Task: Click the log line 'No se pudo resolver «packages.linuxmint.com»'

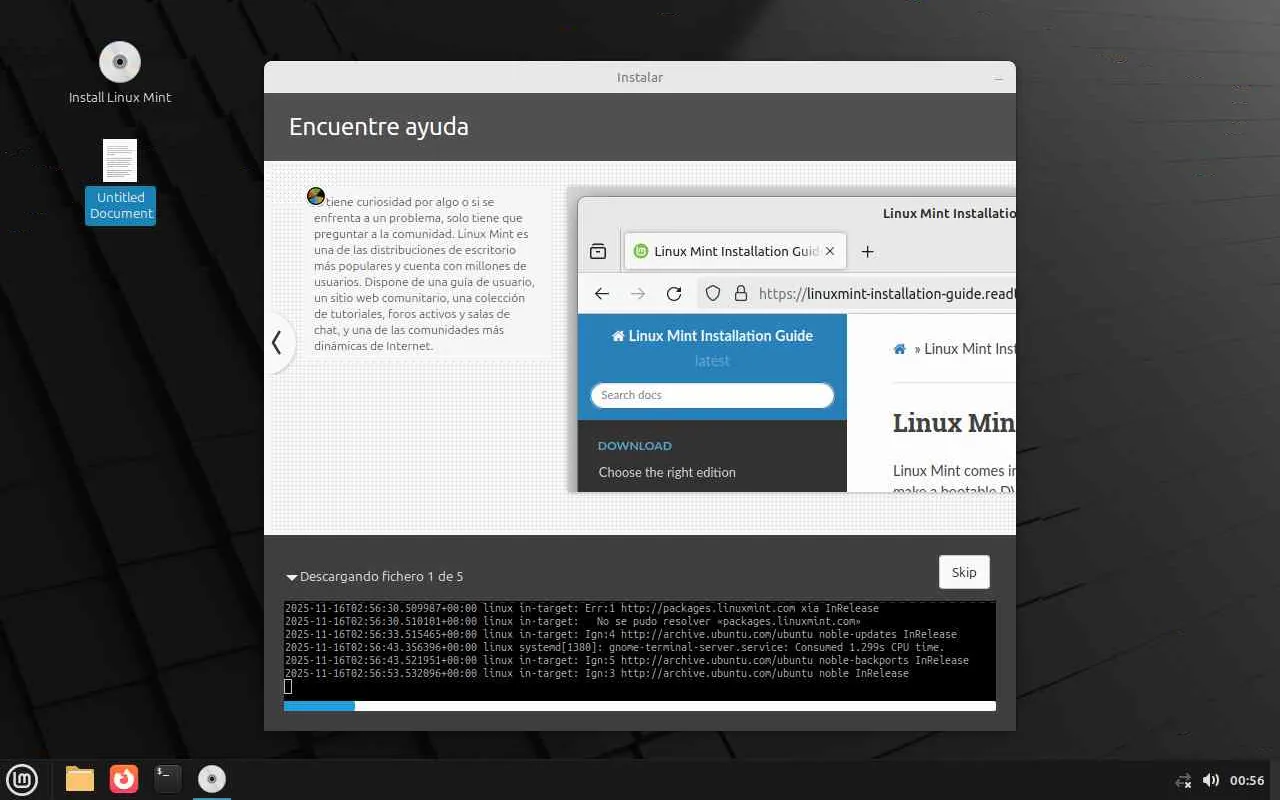Action: click(728, 621)
